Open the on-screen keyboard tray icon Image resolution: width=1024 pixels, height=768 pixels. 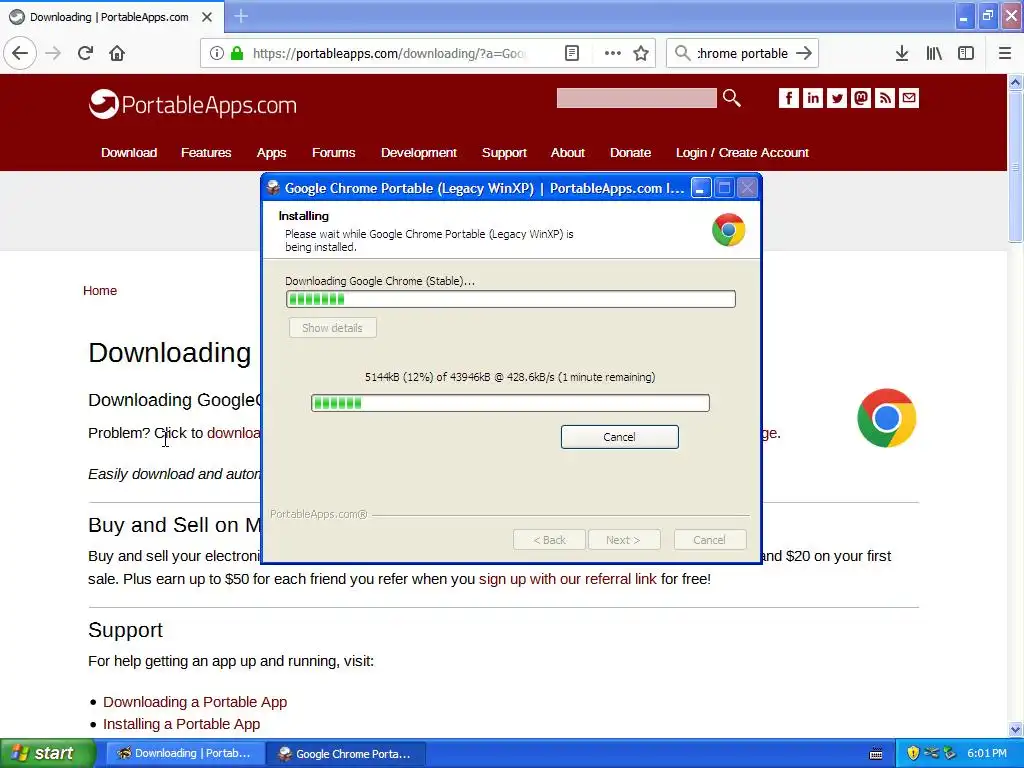tap(876, 754)
